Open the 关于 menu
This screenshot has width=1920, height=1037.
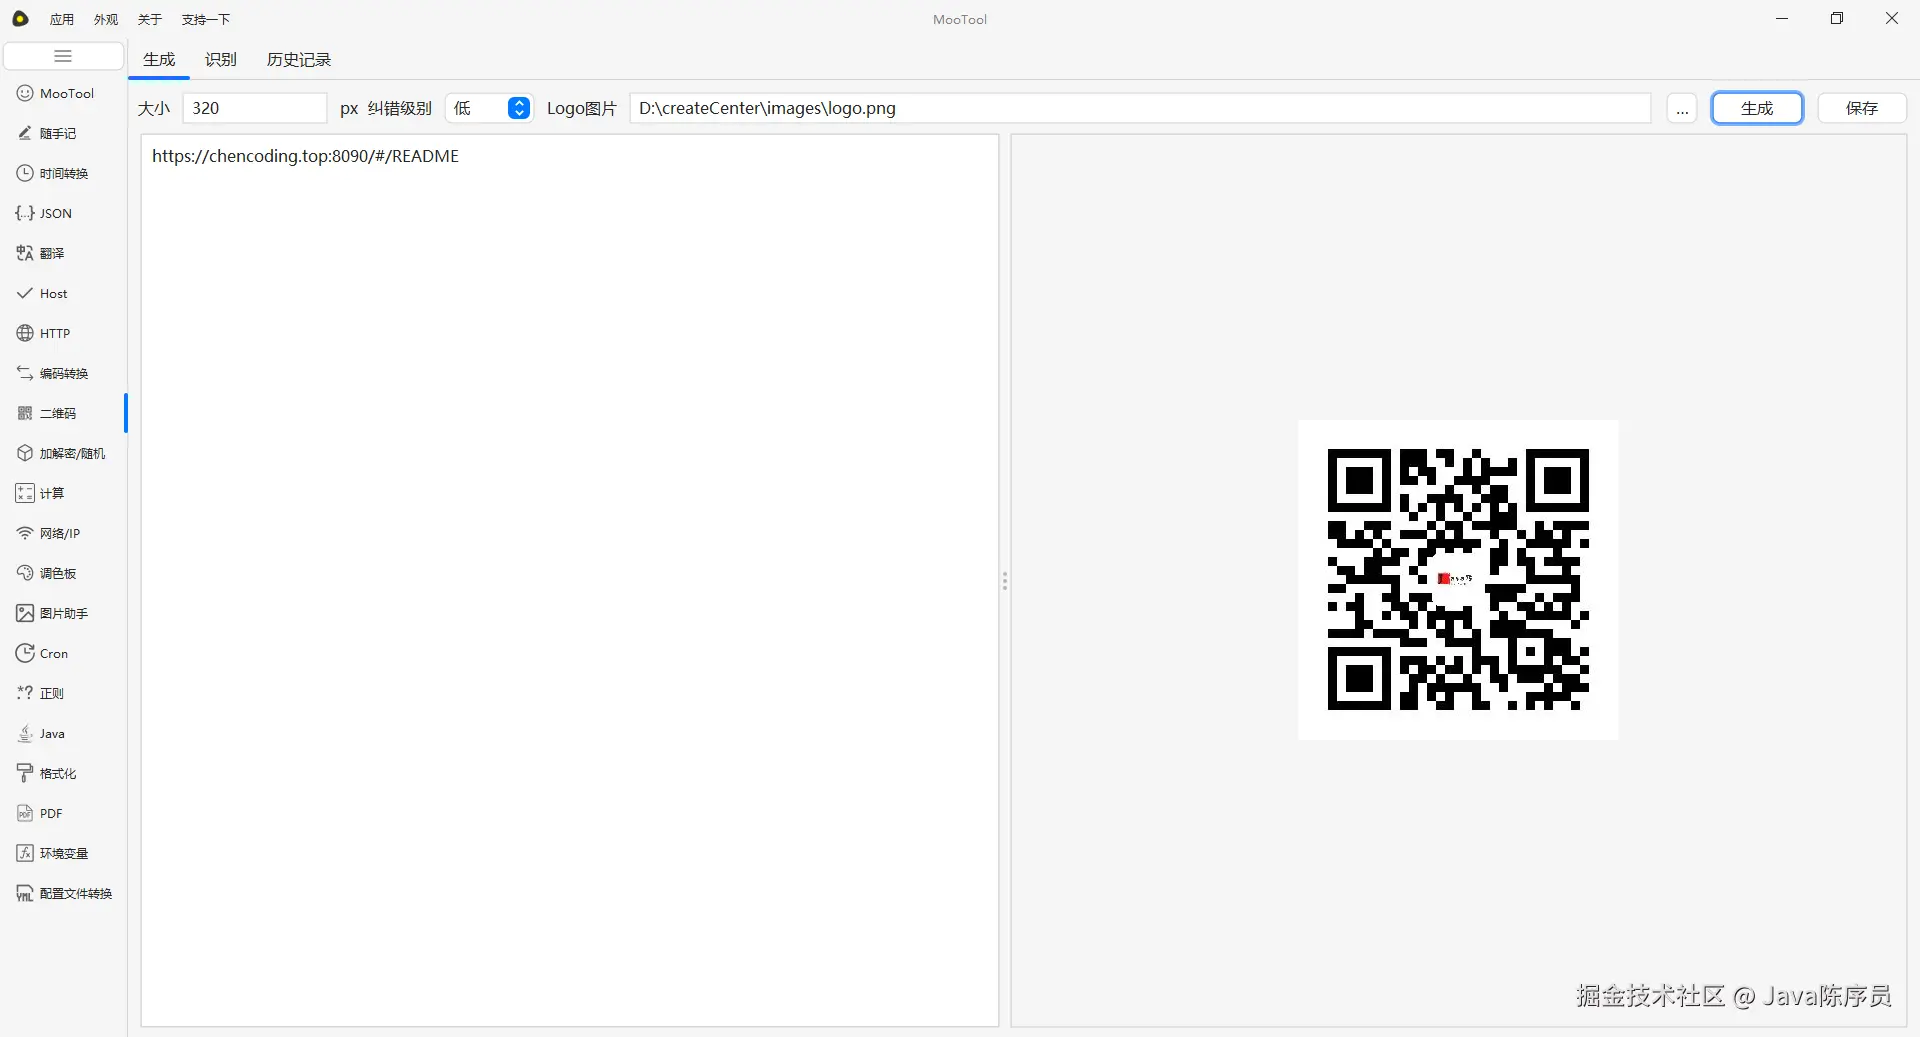150,19
